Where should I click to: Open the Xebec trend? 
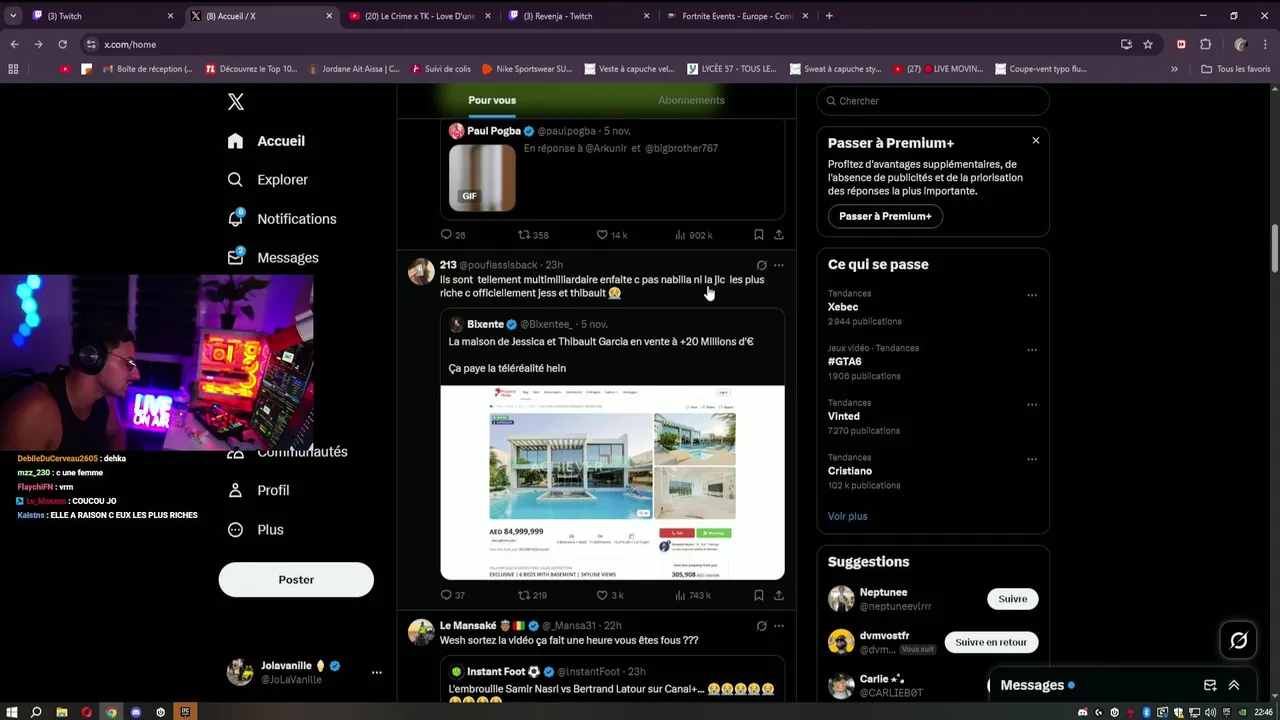[843, 307]
